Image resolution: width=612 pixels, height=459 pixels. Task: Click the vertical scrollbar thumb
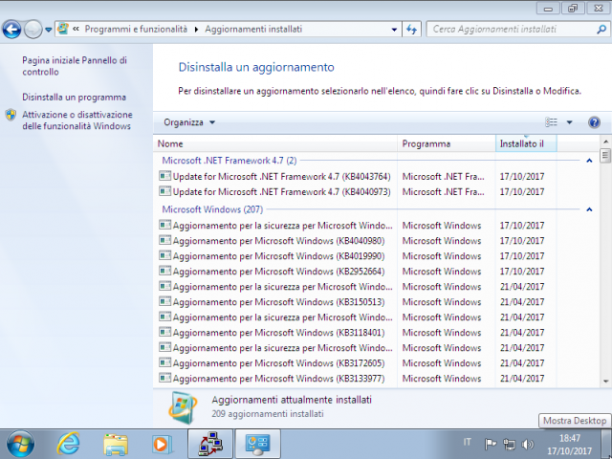[x=605, y=156]
